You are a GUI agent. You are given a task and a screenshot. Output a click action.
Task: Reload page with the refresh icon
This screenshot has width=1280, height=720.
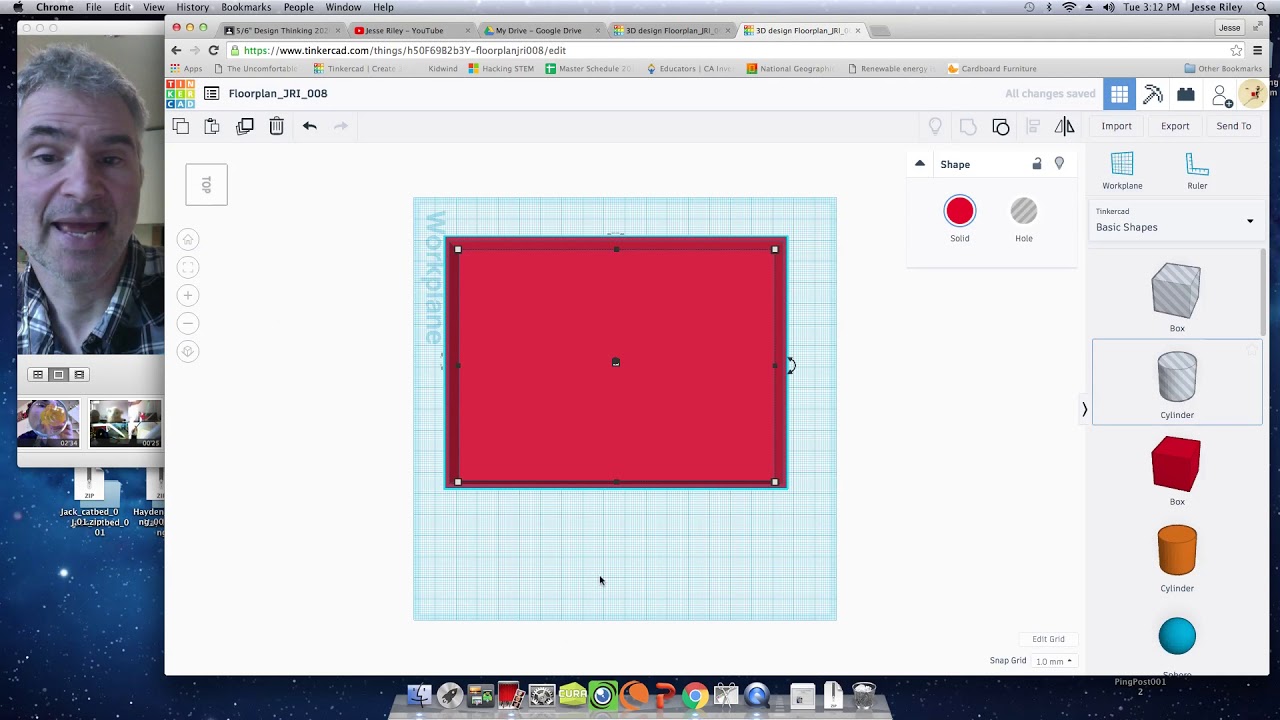(x=213, y=50)
